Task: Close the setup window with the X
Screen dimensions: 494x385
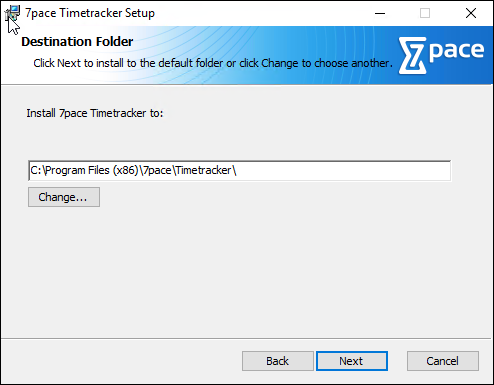Action: coord(471,13)
